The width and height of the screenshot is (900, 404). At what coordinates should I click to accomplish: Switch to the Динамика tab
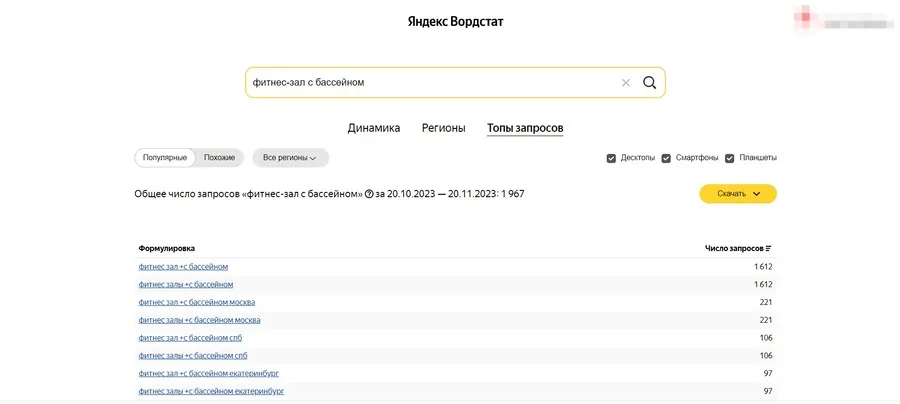374,128
